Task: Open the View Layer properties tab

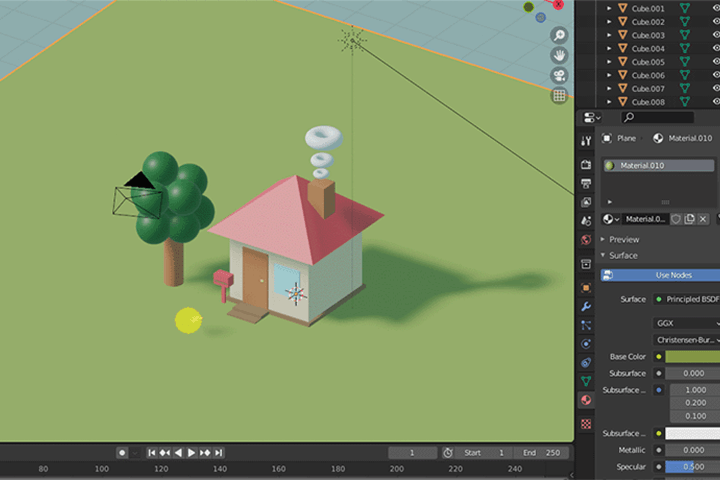Action: pyautogui.click(x=586, y=202)
